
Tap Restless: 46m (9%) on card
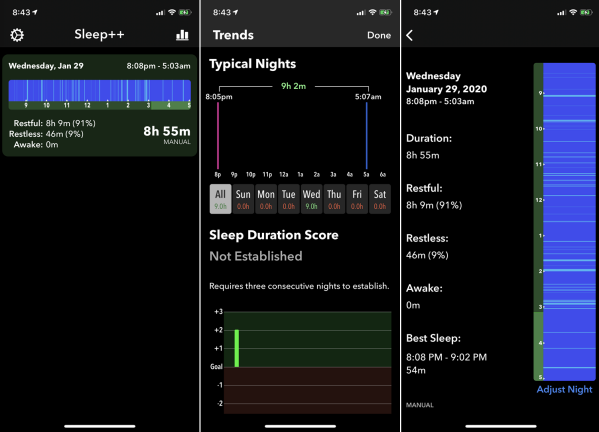(x=46, y=134)
